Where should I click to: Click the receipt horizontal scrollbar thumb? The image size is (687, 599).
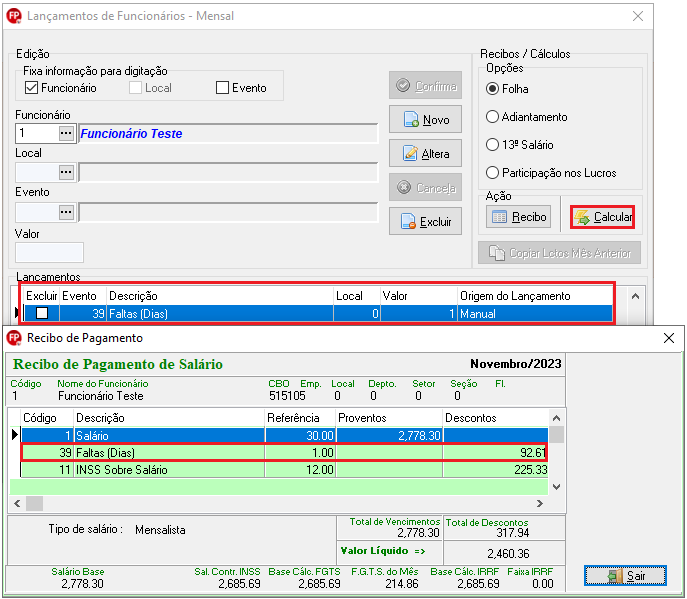point(34,503)
